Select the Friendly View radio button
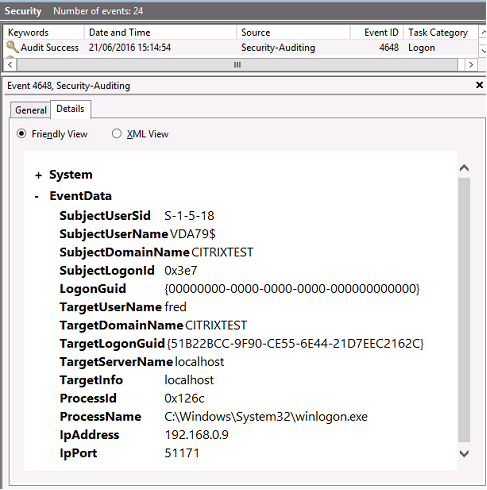 [21, 134]
